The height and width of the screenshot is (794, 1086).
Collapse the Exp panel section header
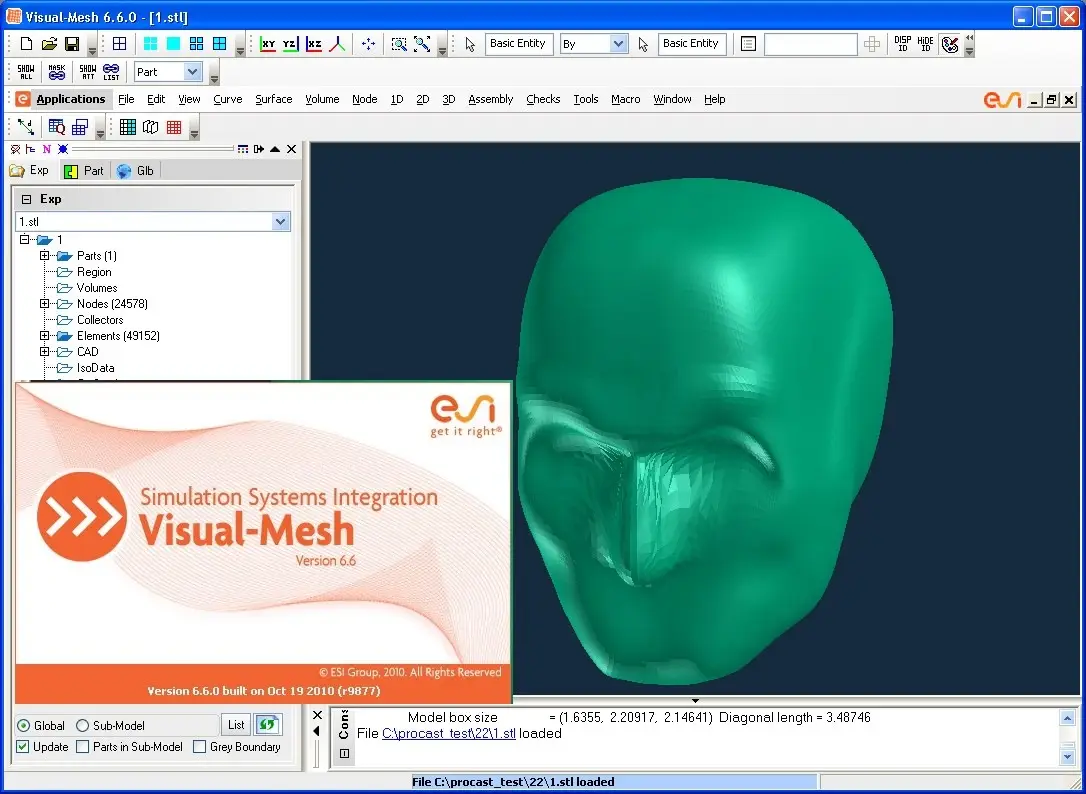pos(26,200)
